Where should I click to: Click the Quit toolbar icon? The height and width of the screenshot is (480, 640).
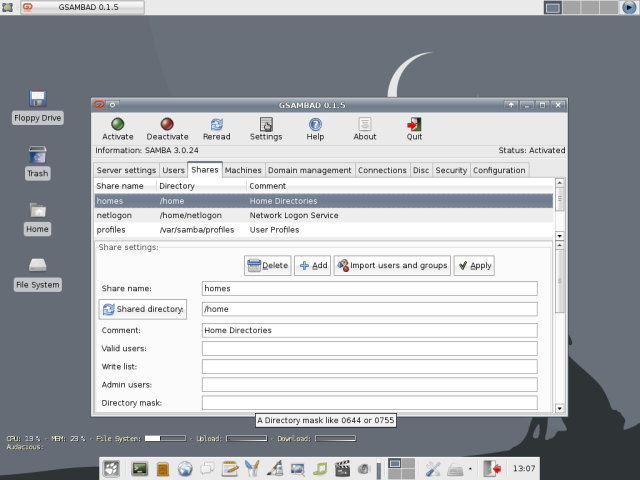[414, 124]
